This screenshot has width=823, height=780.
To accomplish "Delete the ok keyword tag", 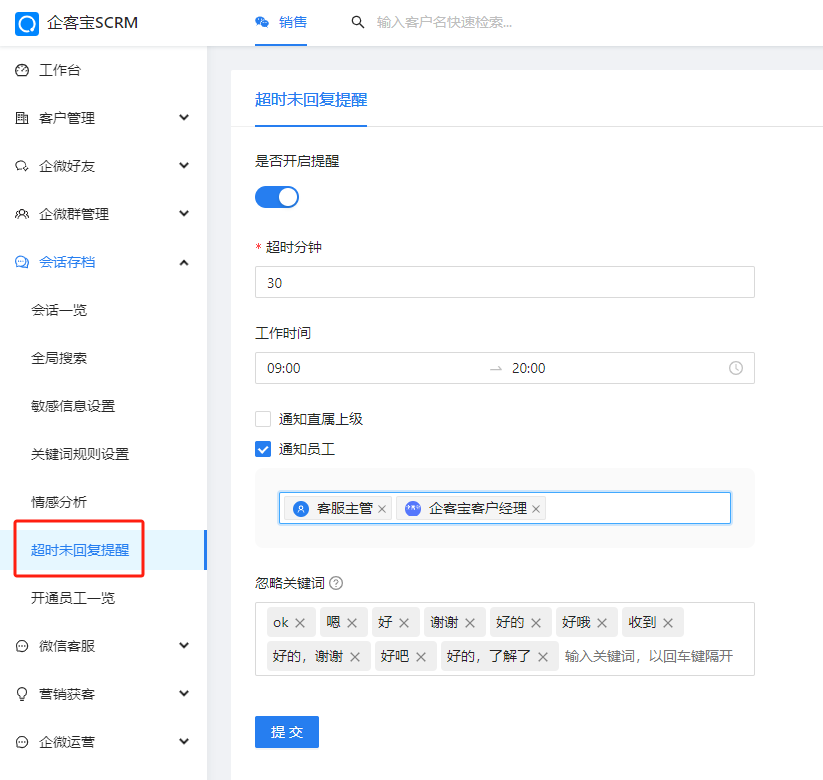I will pyautogui.click(x=300, y=623).
